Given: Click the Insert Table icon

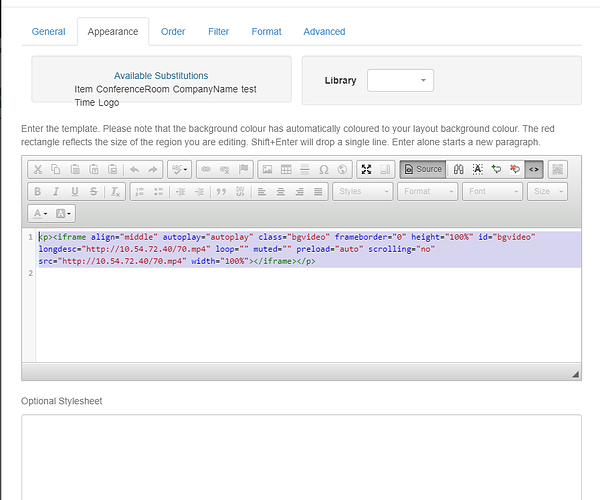Looking at the screenshot, I should [286, 169].
